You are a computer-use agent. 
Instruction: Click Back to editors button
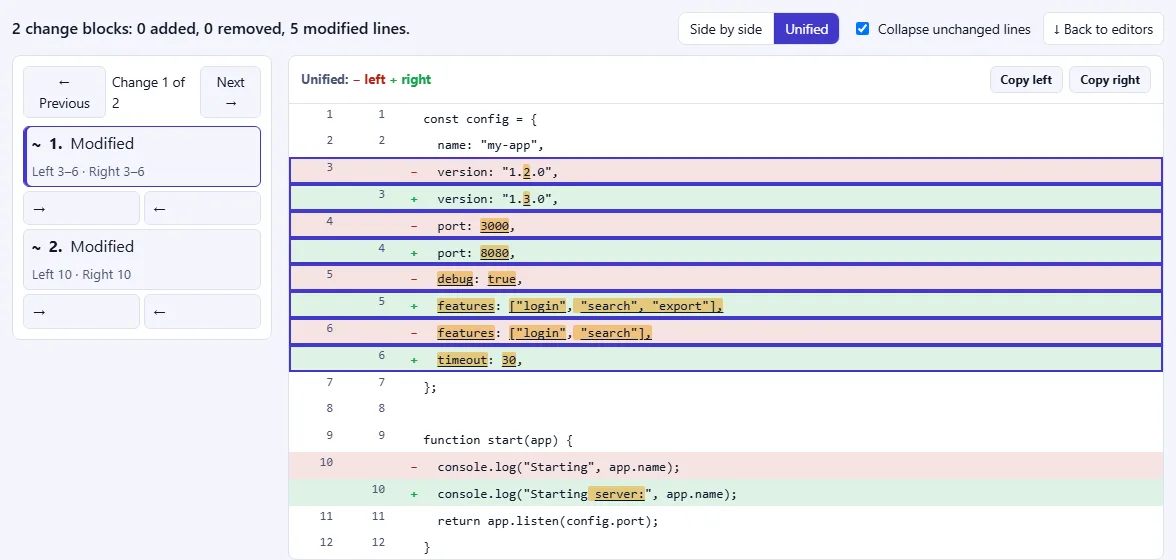pos(1102,29)
